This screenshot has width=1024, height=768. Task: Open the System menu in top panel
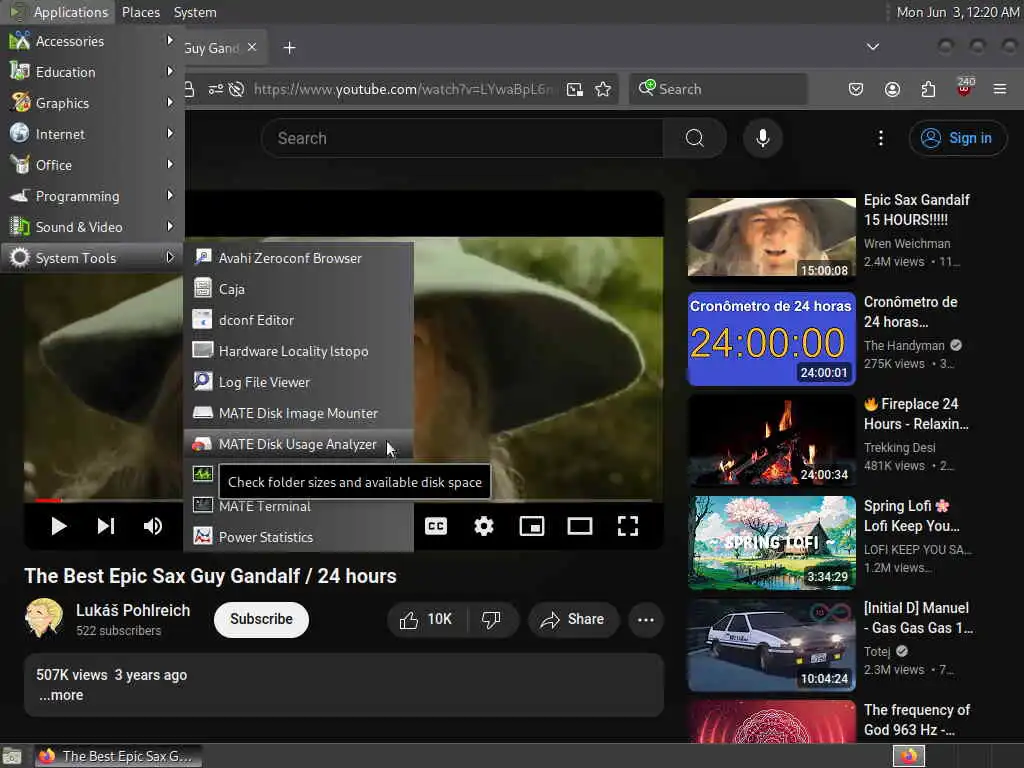point(195,12)
